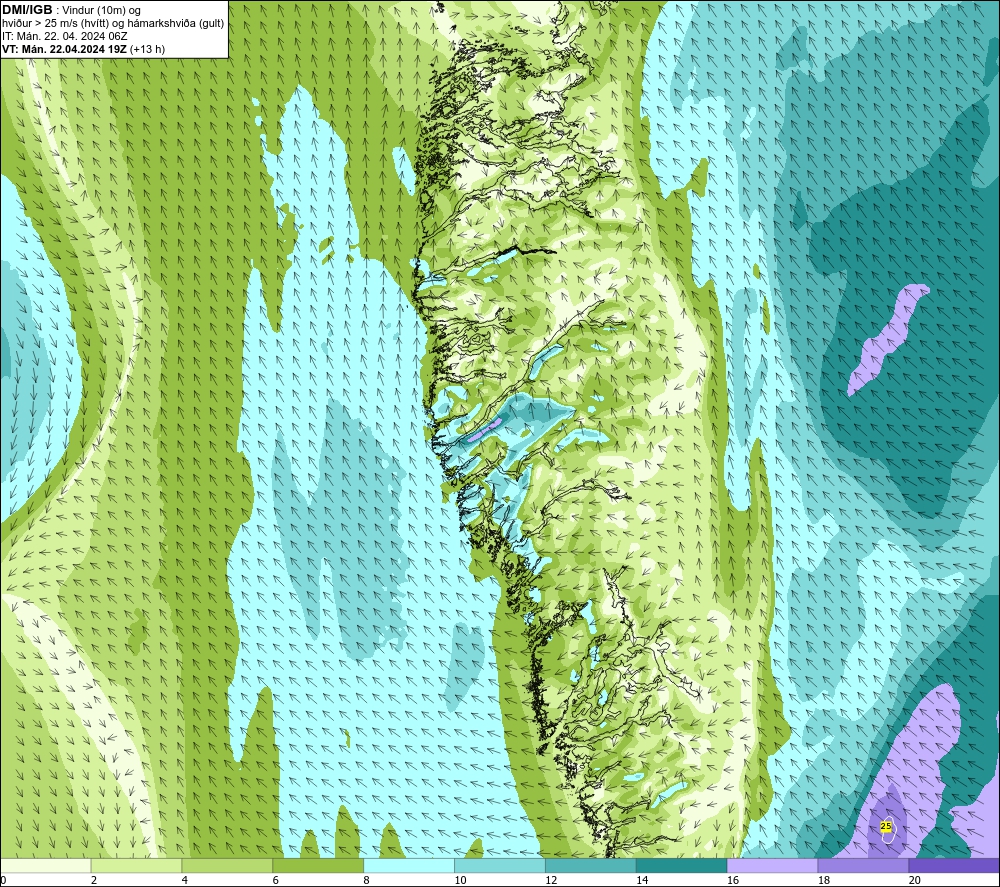Select the 4–6 m/s green legend swatch
Viewport: 1000px width, 887px height.
(x=227, y=865)
